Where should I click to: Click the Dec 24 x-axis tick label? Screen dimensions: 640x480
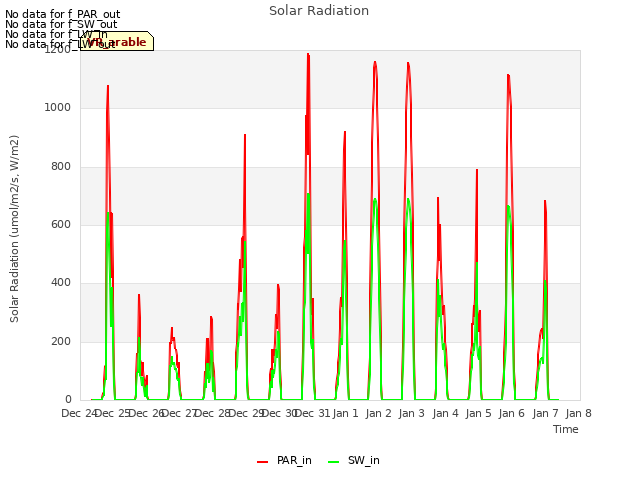pos(79,413)
